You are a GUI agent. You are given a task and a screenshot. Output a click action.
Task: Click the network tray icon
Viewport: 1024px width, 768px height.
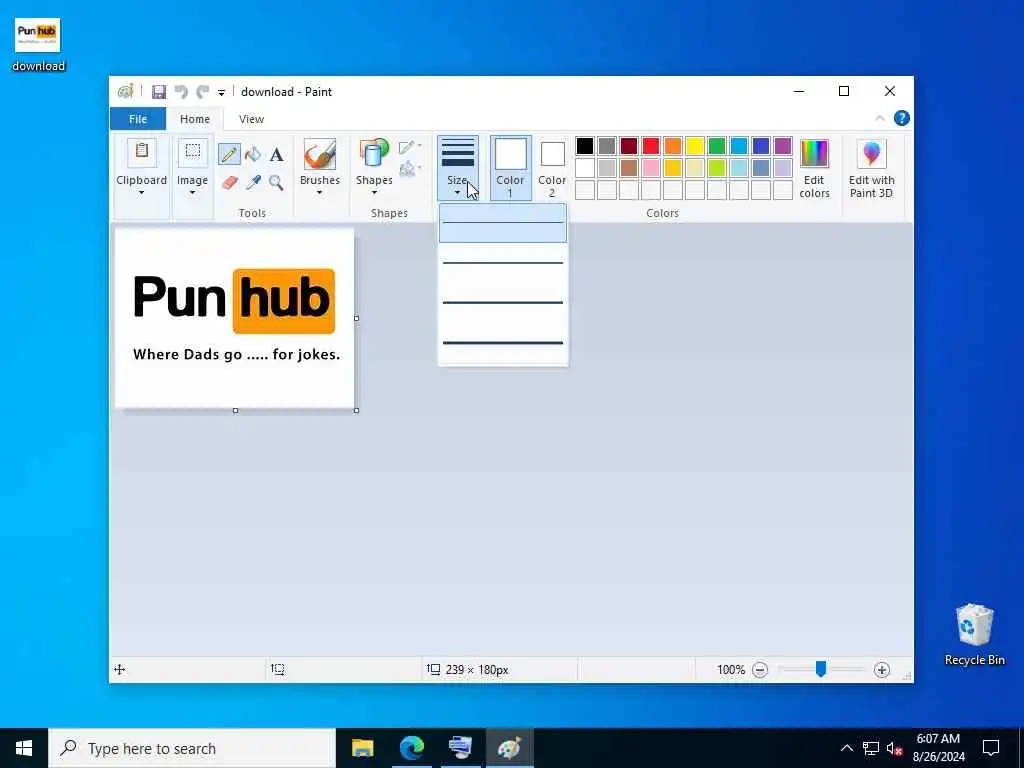click(871, 748)
